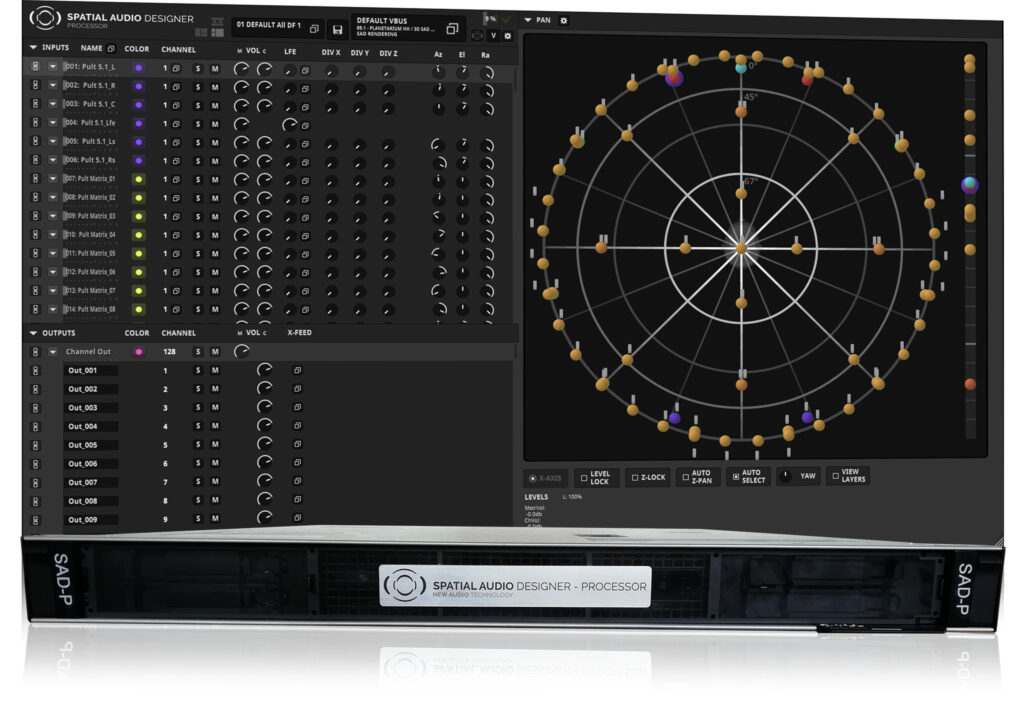Viewport: 1024px width, 704px height.
Task: Select the Out_001 name field
Action: pyautogui.click(x=91, y=370)
